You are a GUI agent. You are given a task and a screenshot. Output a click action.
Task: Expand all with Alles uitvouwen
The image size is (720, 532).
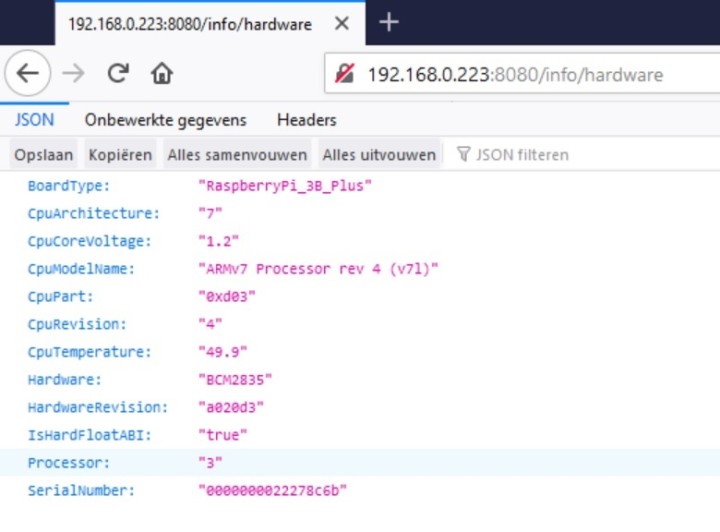[x=379, y=155]
